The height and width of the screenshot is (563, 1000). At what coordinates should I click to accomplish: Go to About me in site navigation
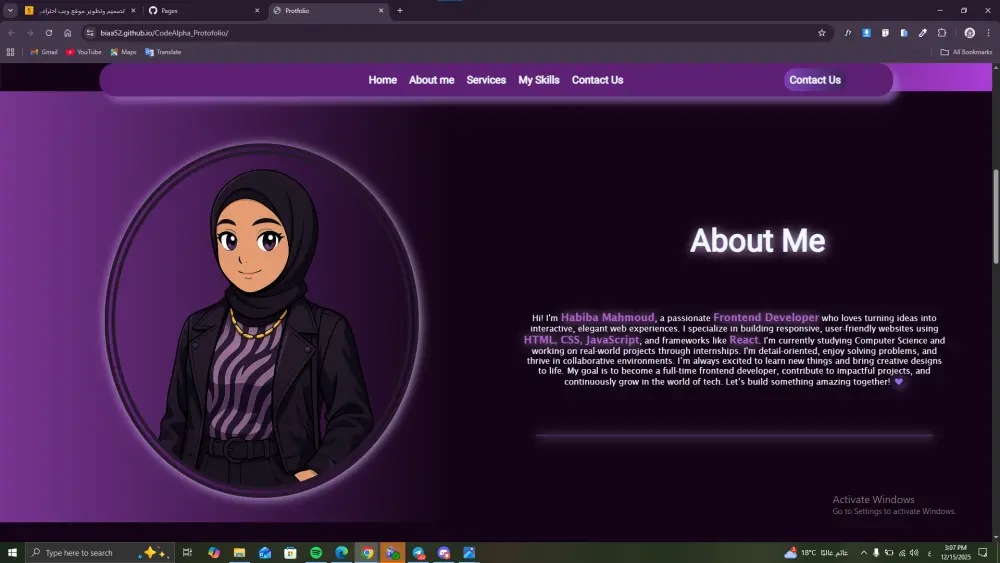point(431,80)
